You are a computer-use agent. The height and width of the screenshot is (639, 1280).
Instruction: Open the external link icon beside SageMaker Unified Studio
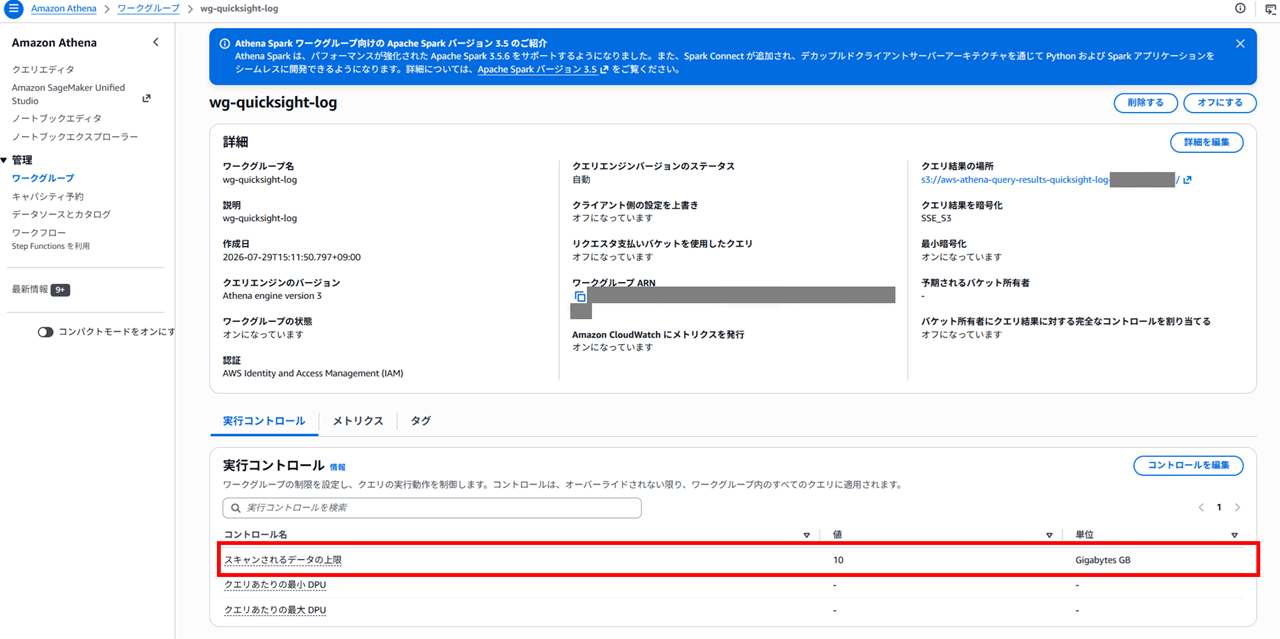click(146, 98)
